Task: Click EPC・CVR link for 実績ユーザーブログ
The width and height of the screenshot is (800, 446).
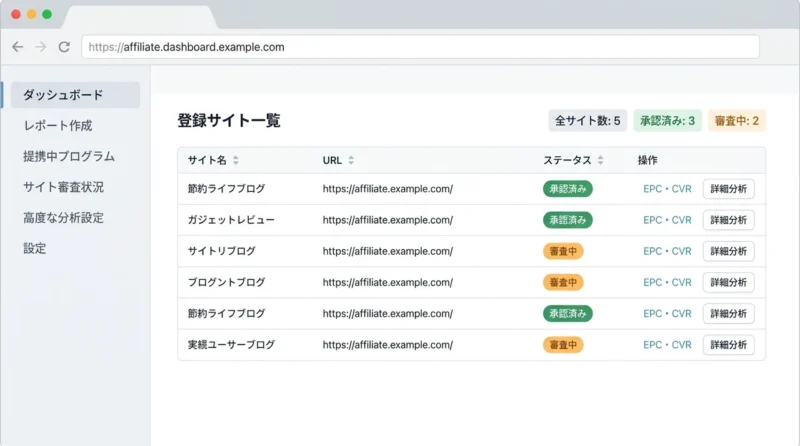Action: click(x=667, y=345)
